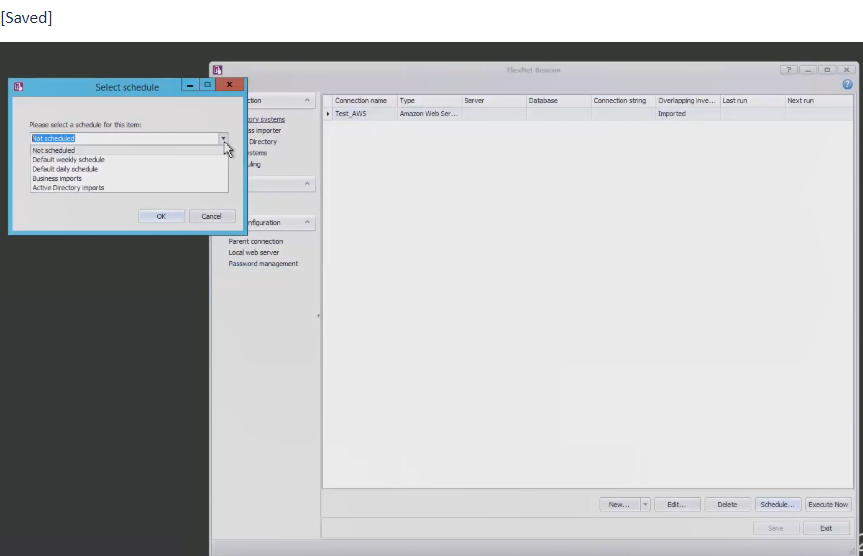Open Parent connection in the sidebar
This screenshot has width=863, height=556.
[255, 242]
